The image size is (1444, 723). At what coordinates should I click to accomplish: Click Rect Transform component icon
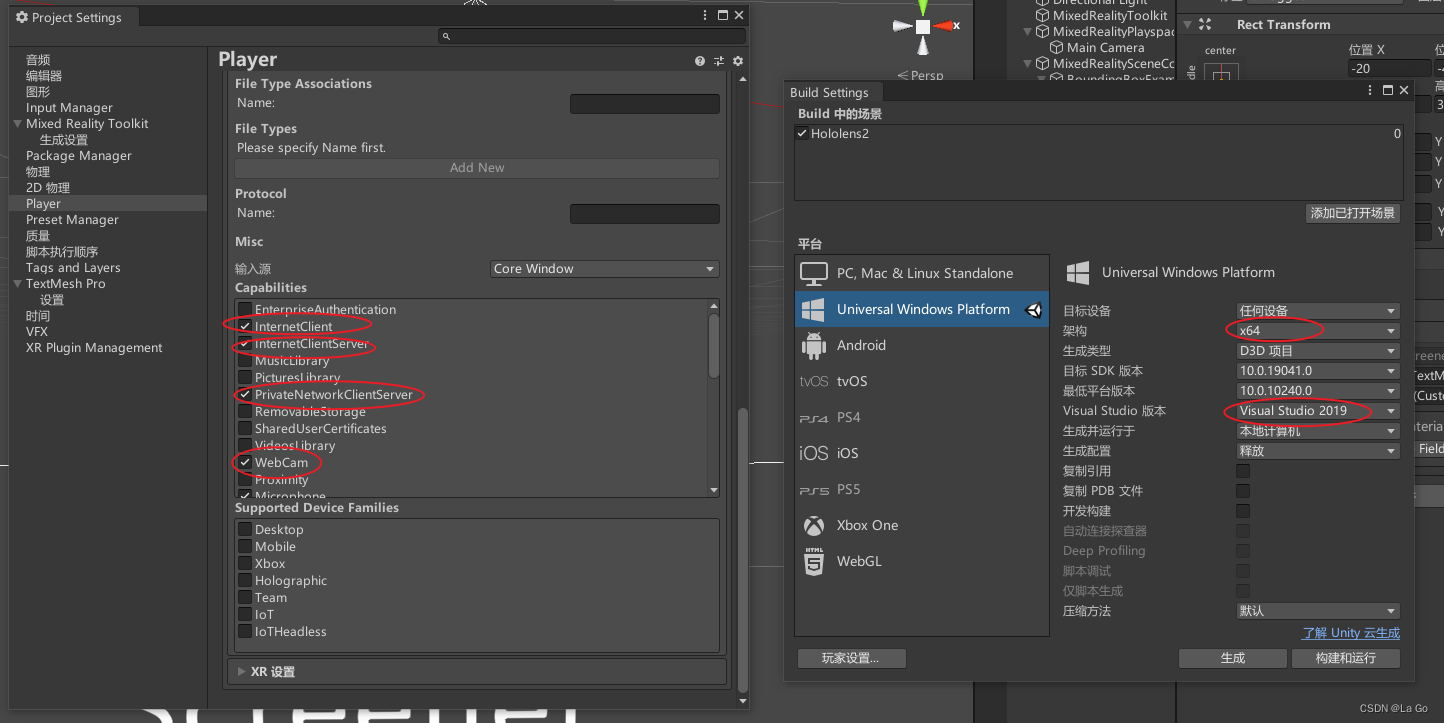coord(1205,24)
